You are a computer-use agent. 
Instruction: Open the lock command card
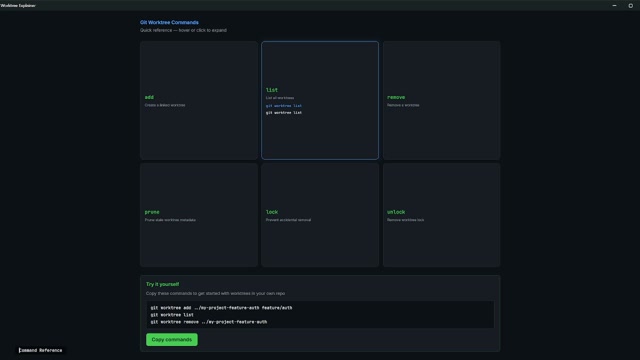click(x=320, y=215)
